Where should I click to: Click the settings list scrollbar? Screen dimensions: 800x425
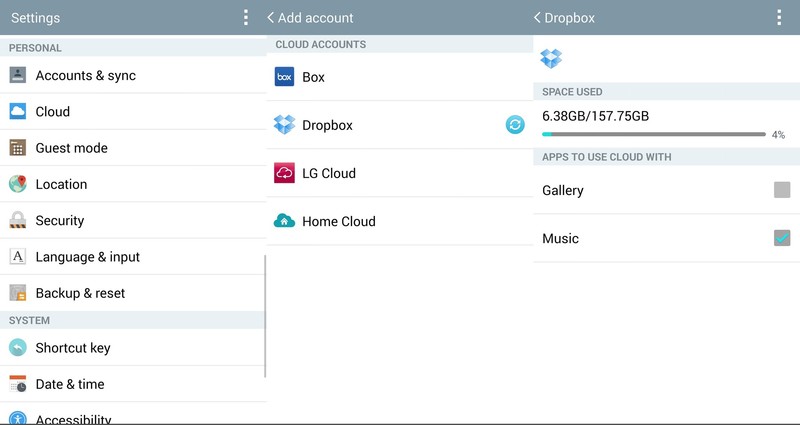point(265,315)
